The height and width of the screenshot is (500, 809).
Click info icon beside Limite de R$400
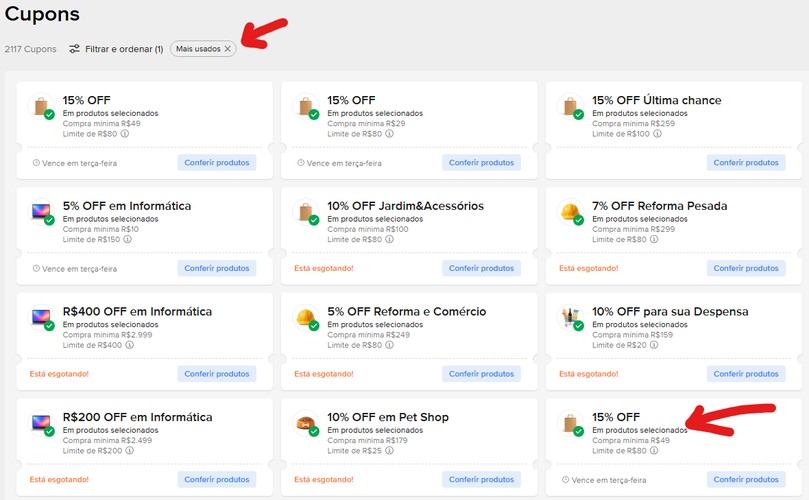pyautogui.click(x=130, y=345)
